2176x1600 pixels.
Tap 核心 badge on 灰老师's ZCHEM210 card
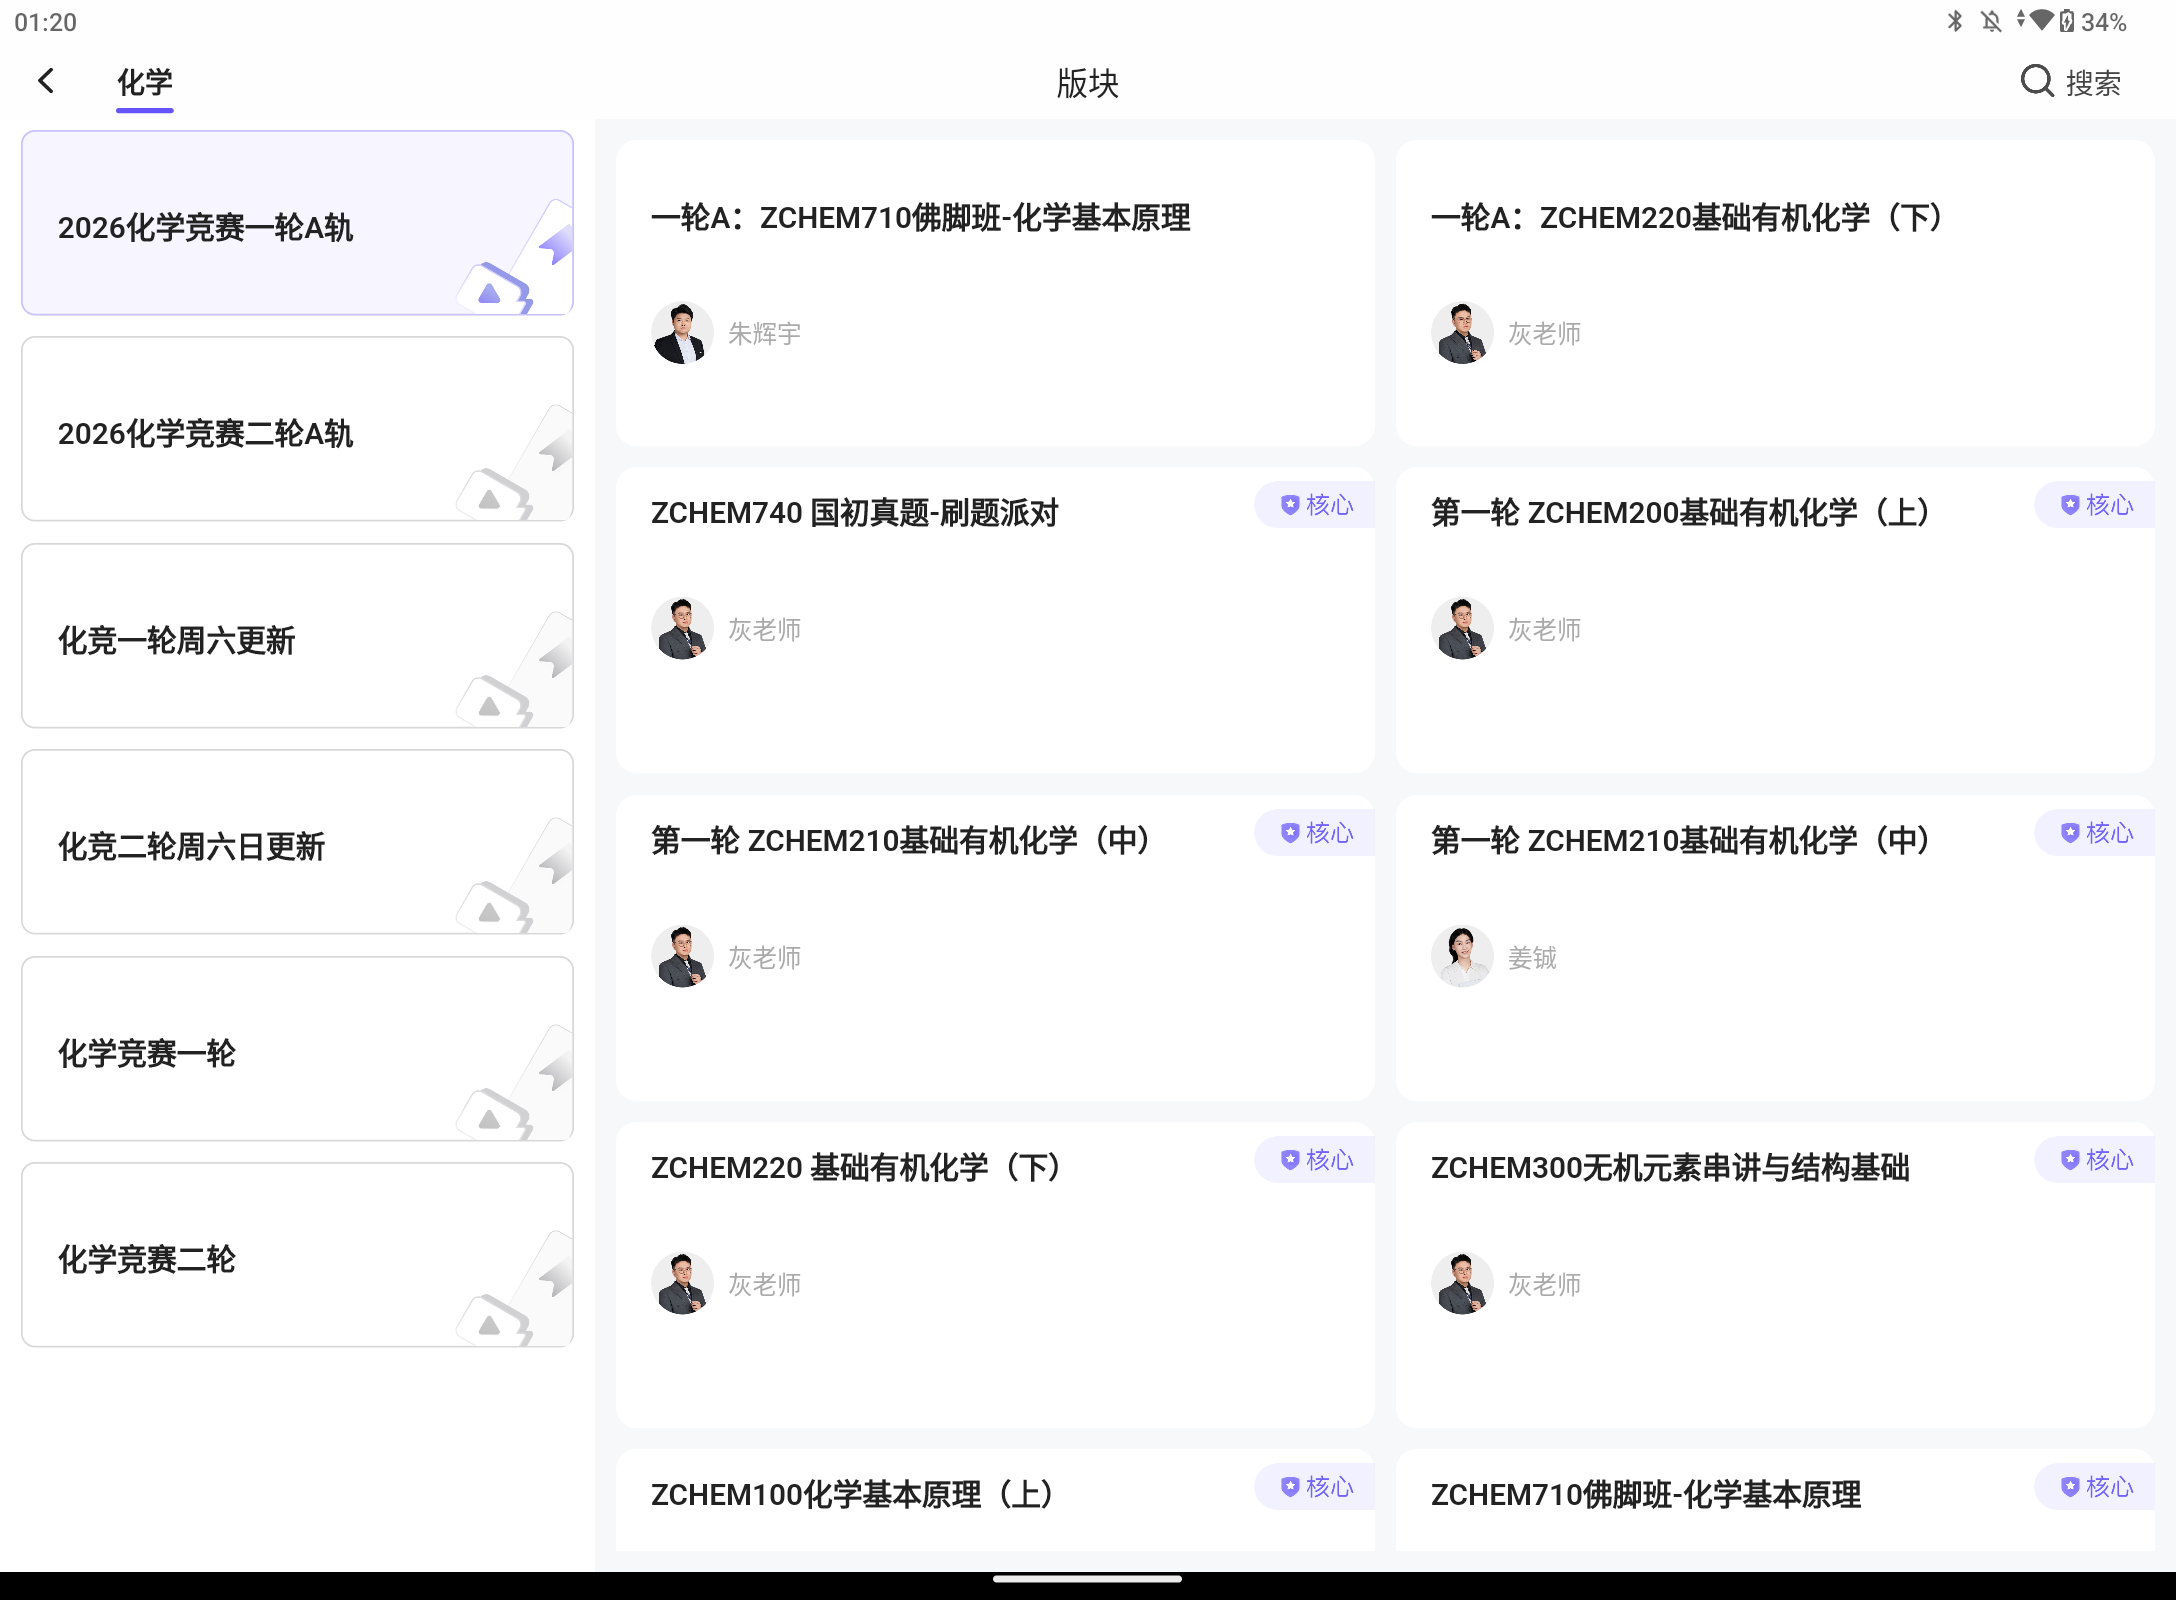pyautogui.click(x=1315, y=833)
